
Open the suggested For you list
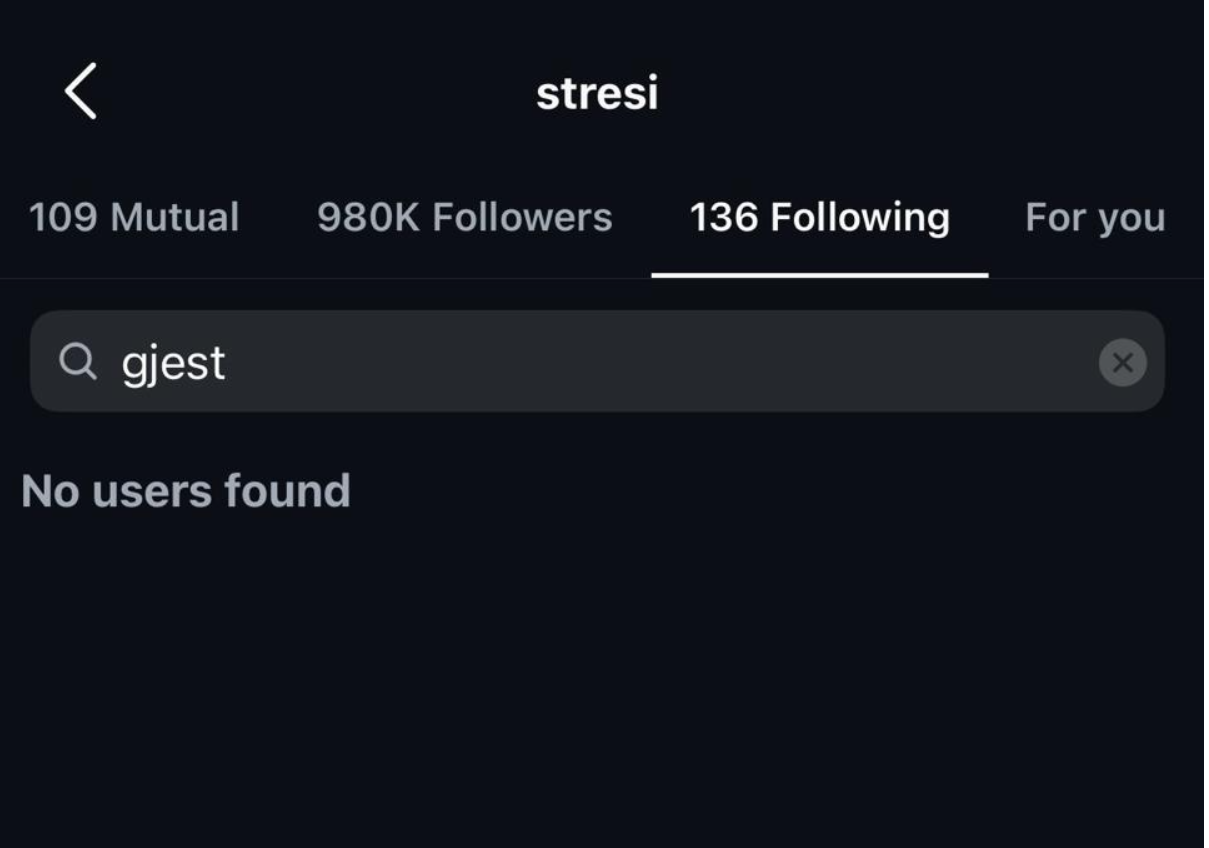[x=1094, y=218]
